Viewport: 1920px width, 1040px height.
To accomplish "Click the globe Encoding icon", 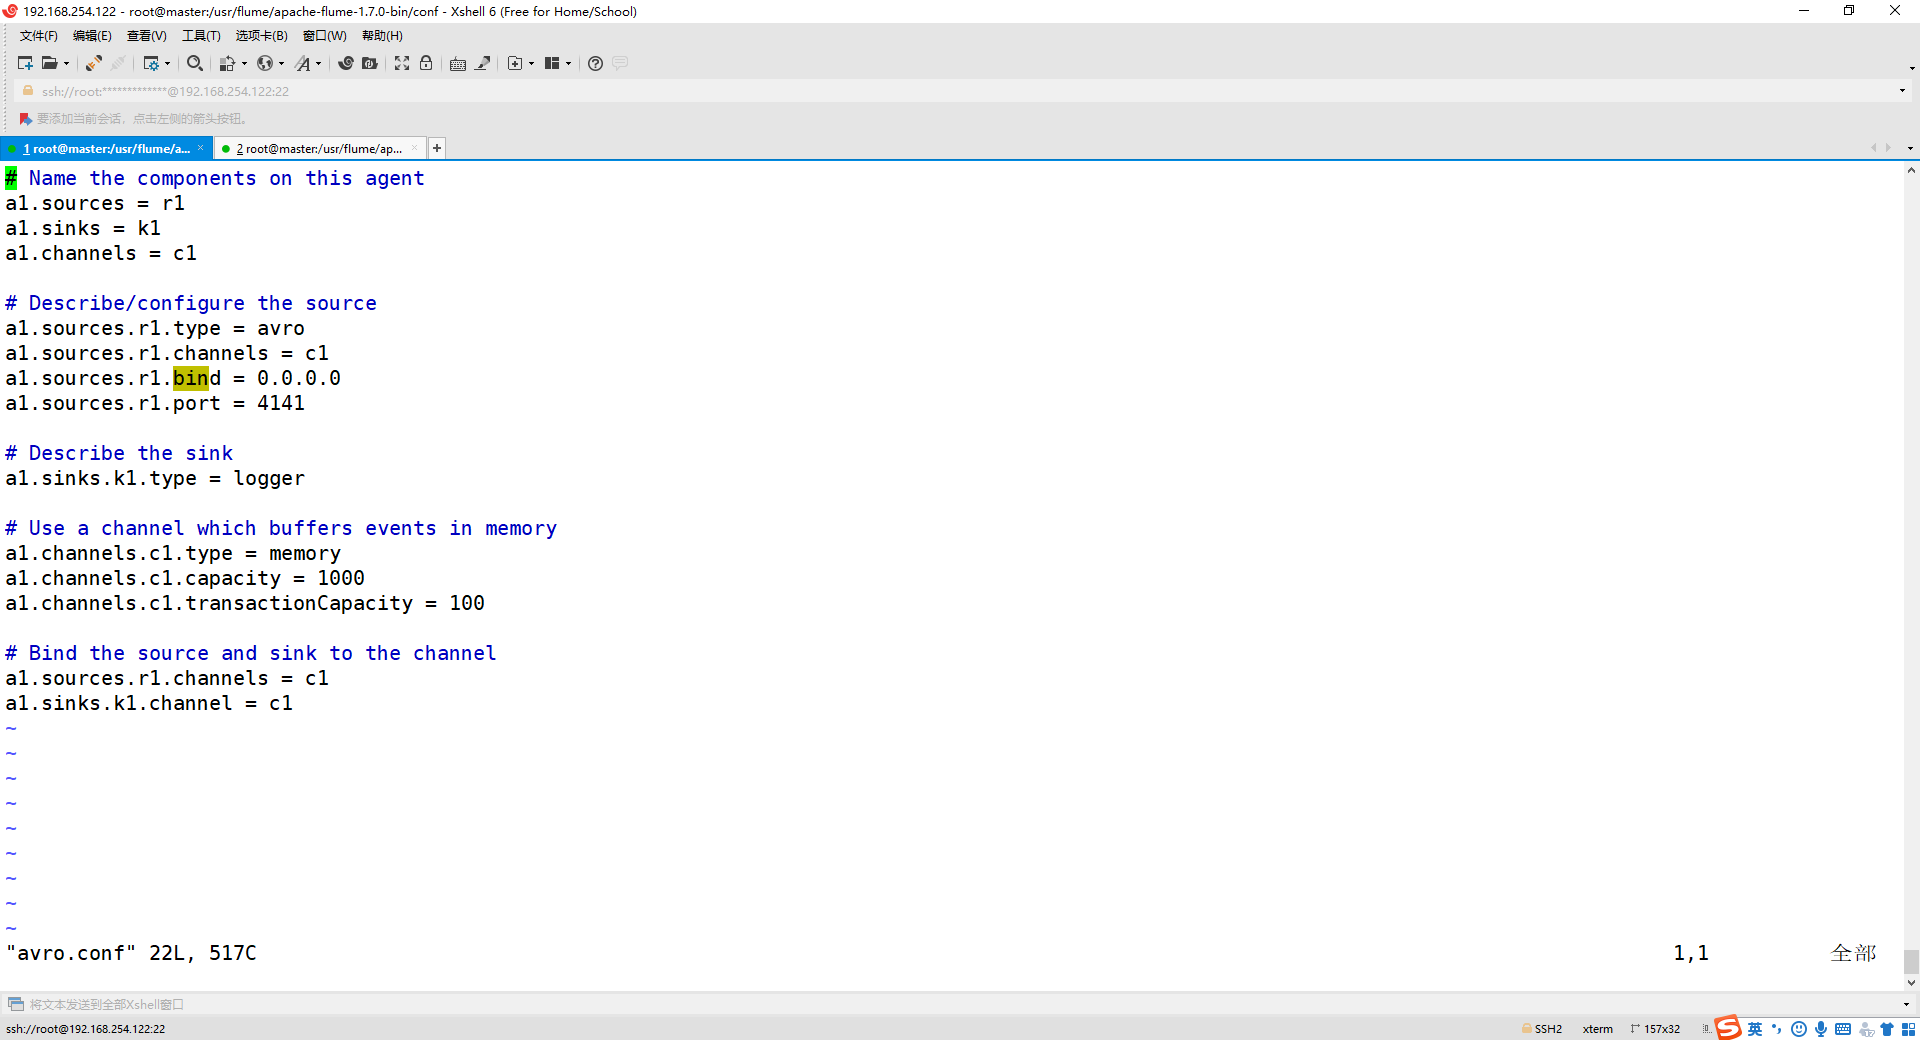I will coord(265,63).
